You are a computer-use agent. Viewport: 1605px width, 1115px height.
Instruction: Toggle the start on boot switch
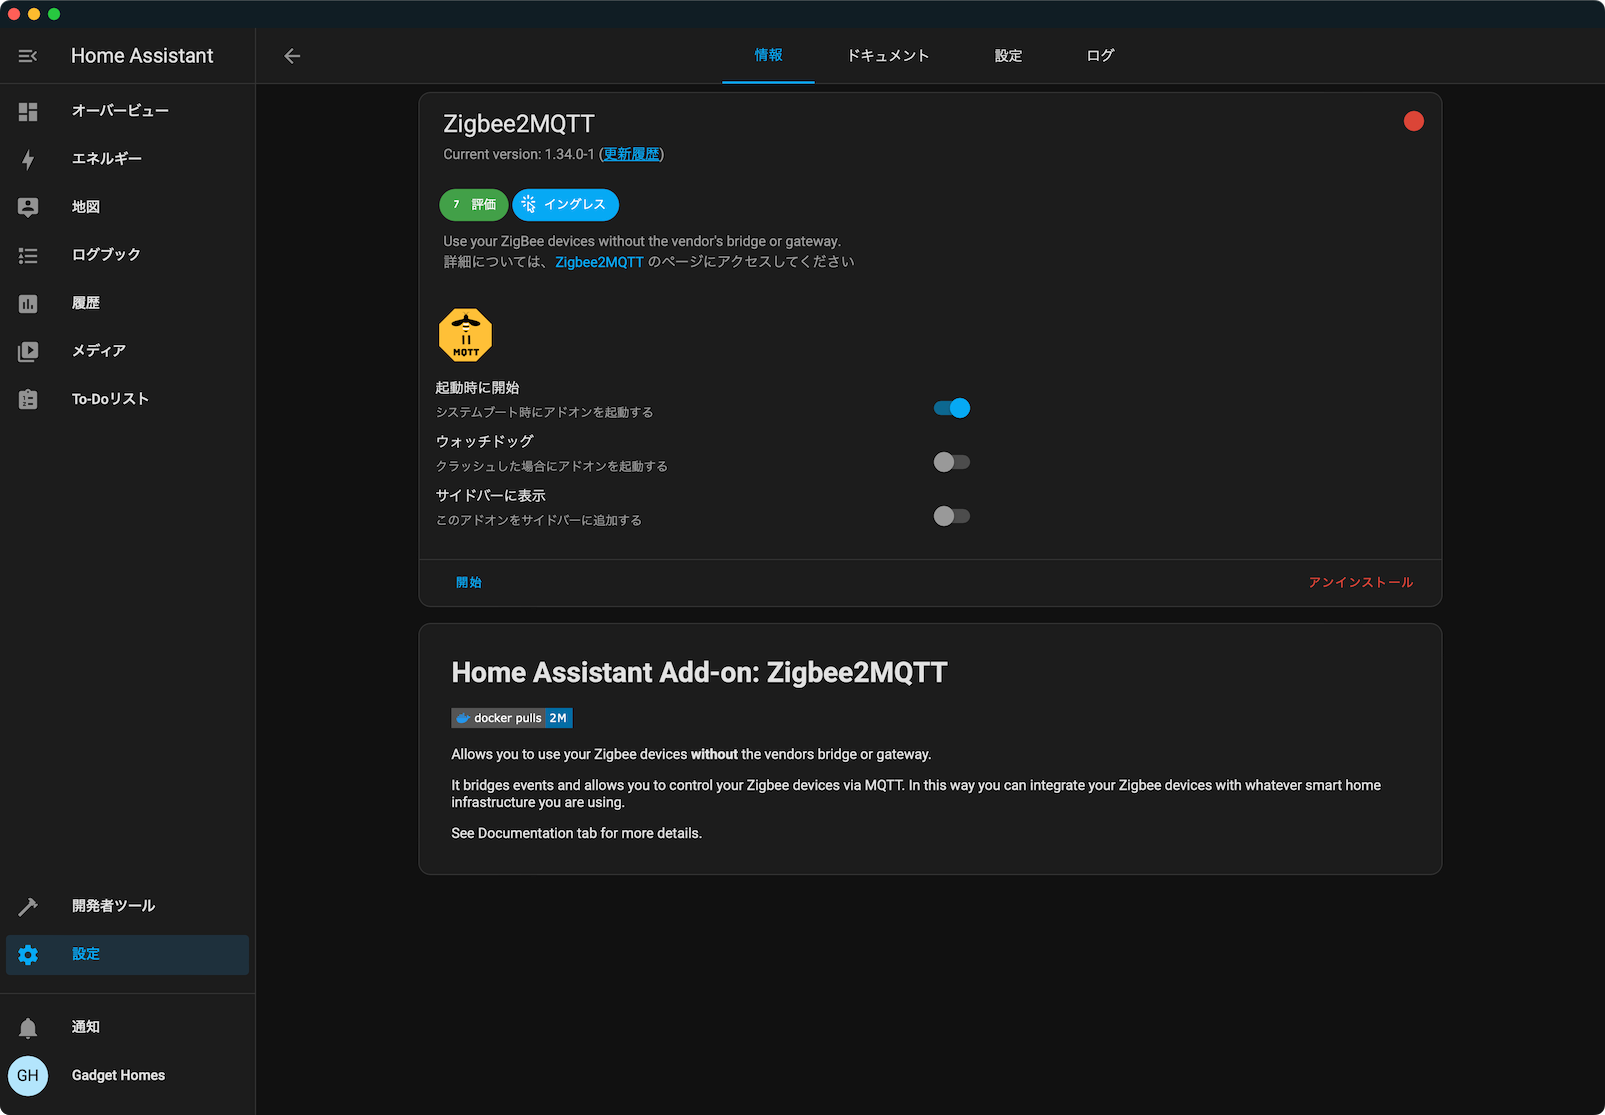click(x=952, y=408)
